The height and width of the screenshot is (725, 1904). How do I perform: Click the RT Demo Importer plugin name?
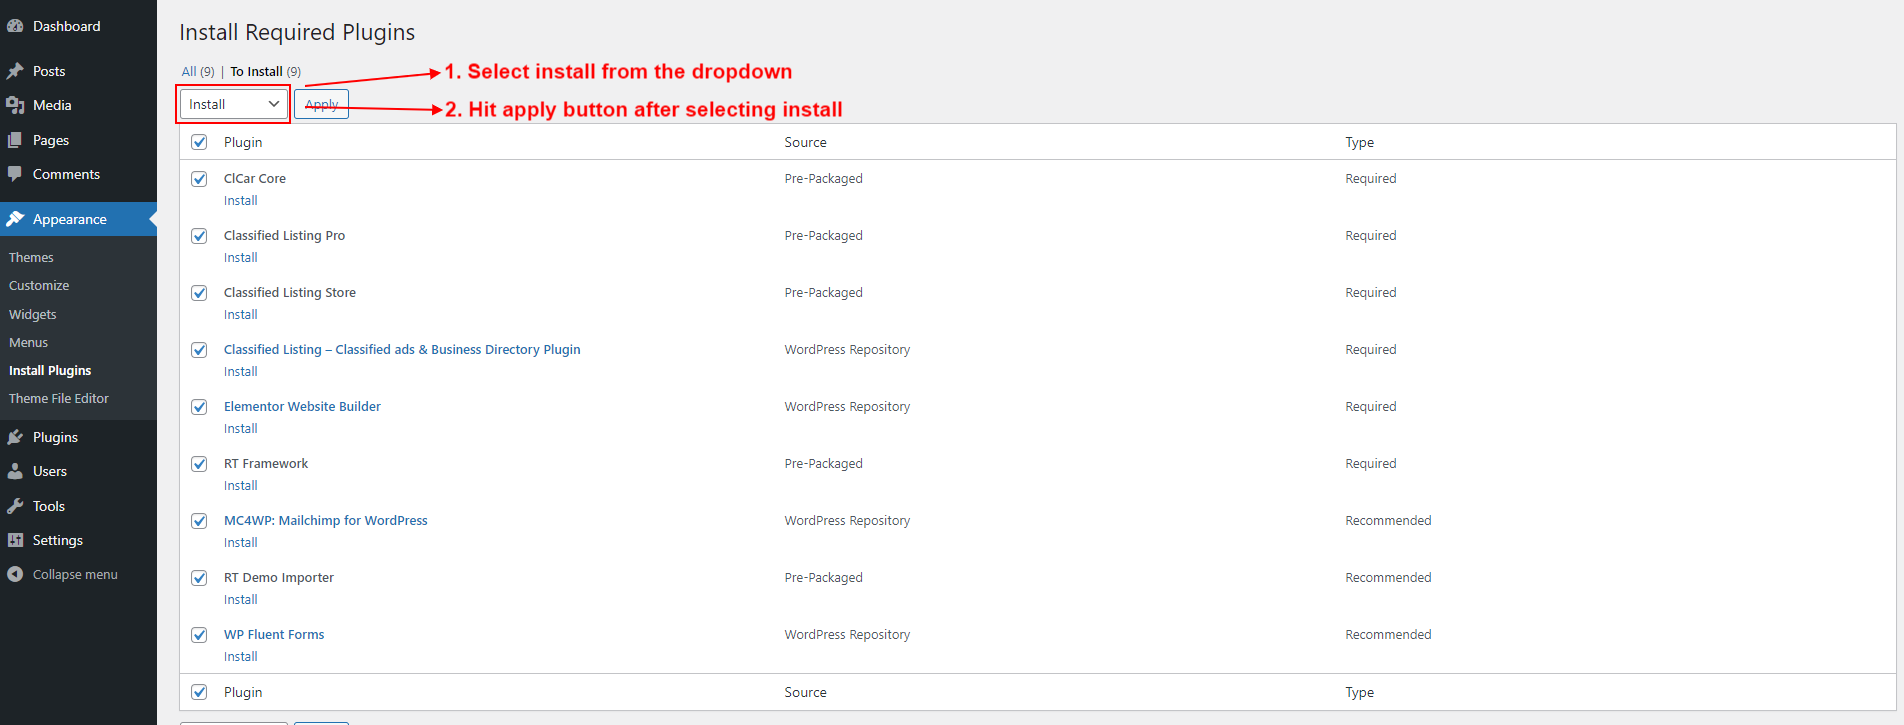[279, 577]
